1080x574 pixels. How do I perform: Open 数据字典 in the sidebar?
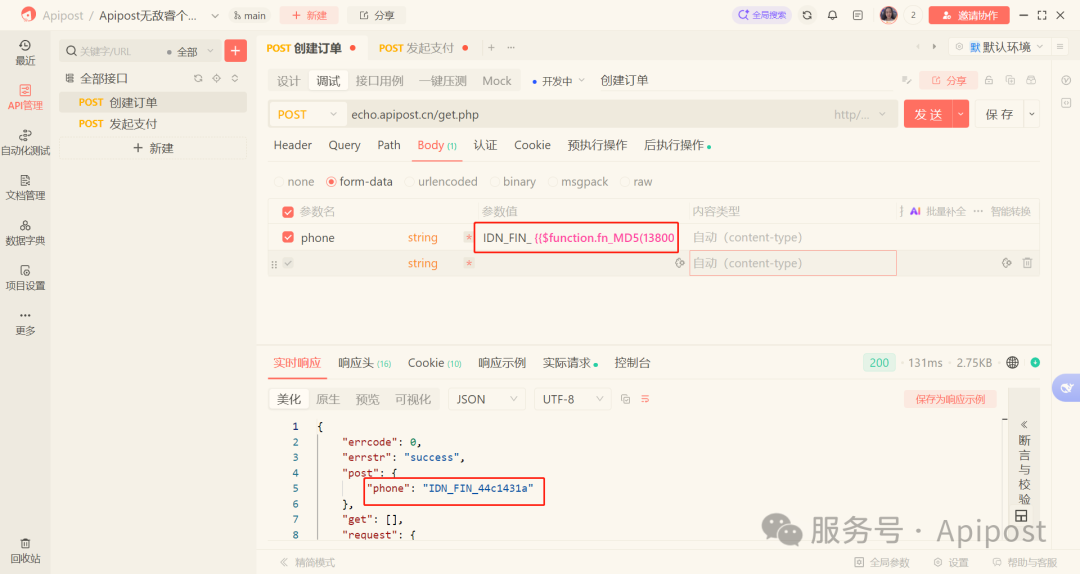click(25, 232)
